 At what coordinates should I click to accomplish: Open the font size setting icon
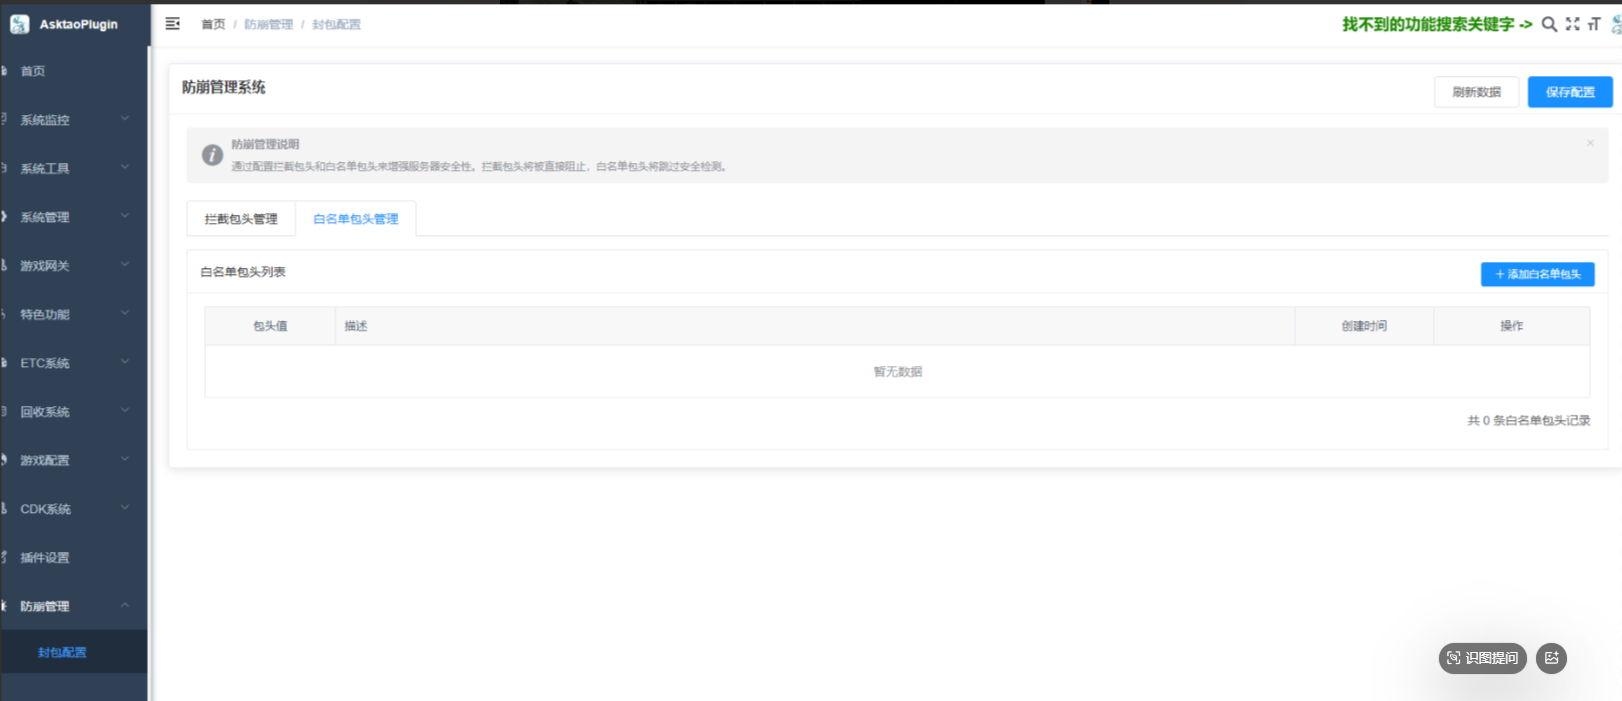[x=1594, y=24]
